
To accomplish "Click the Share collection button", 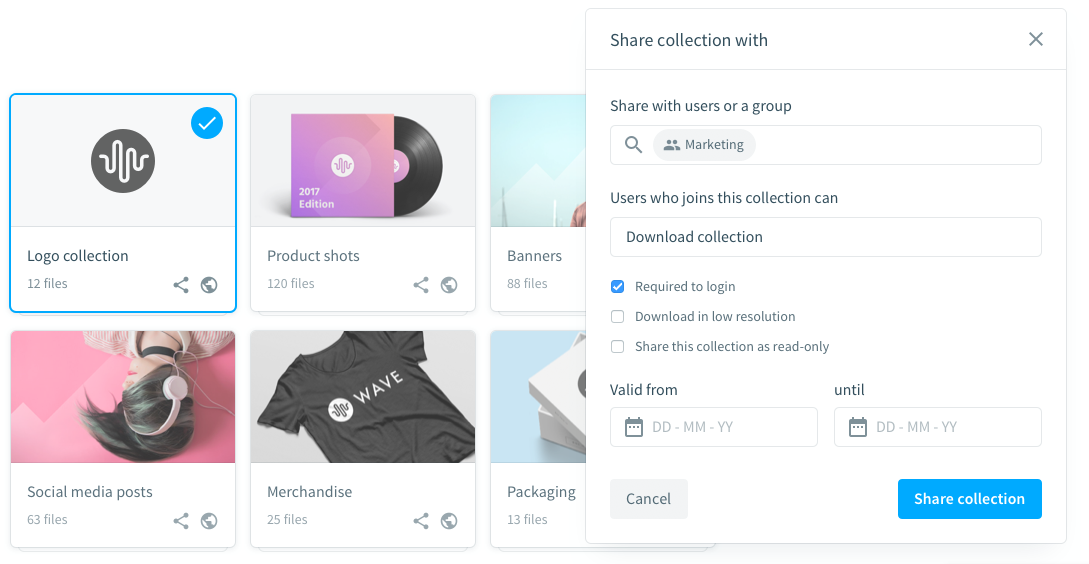I will (x=970, y=499).
